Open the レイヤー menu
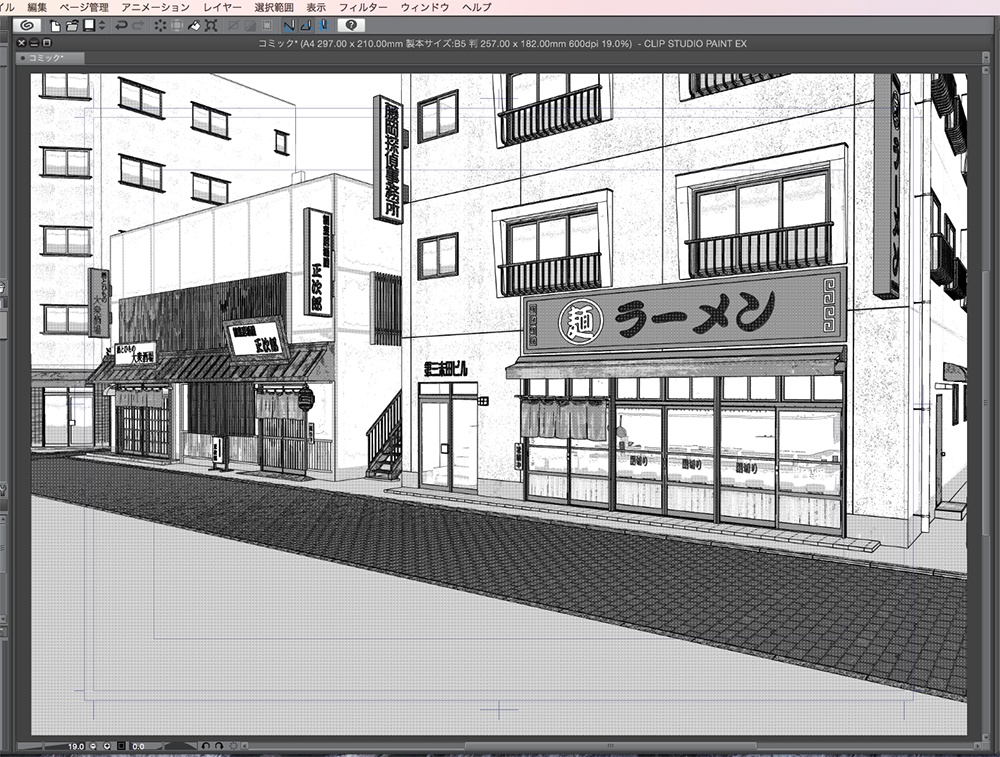The height and width of the screenshot is (757, 1000). click(x=223, y=7)
